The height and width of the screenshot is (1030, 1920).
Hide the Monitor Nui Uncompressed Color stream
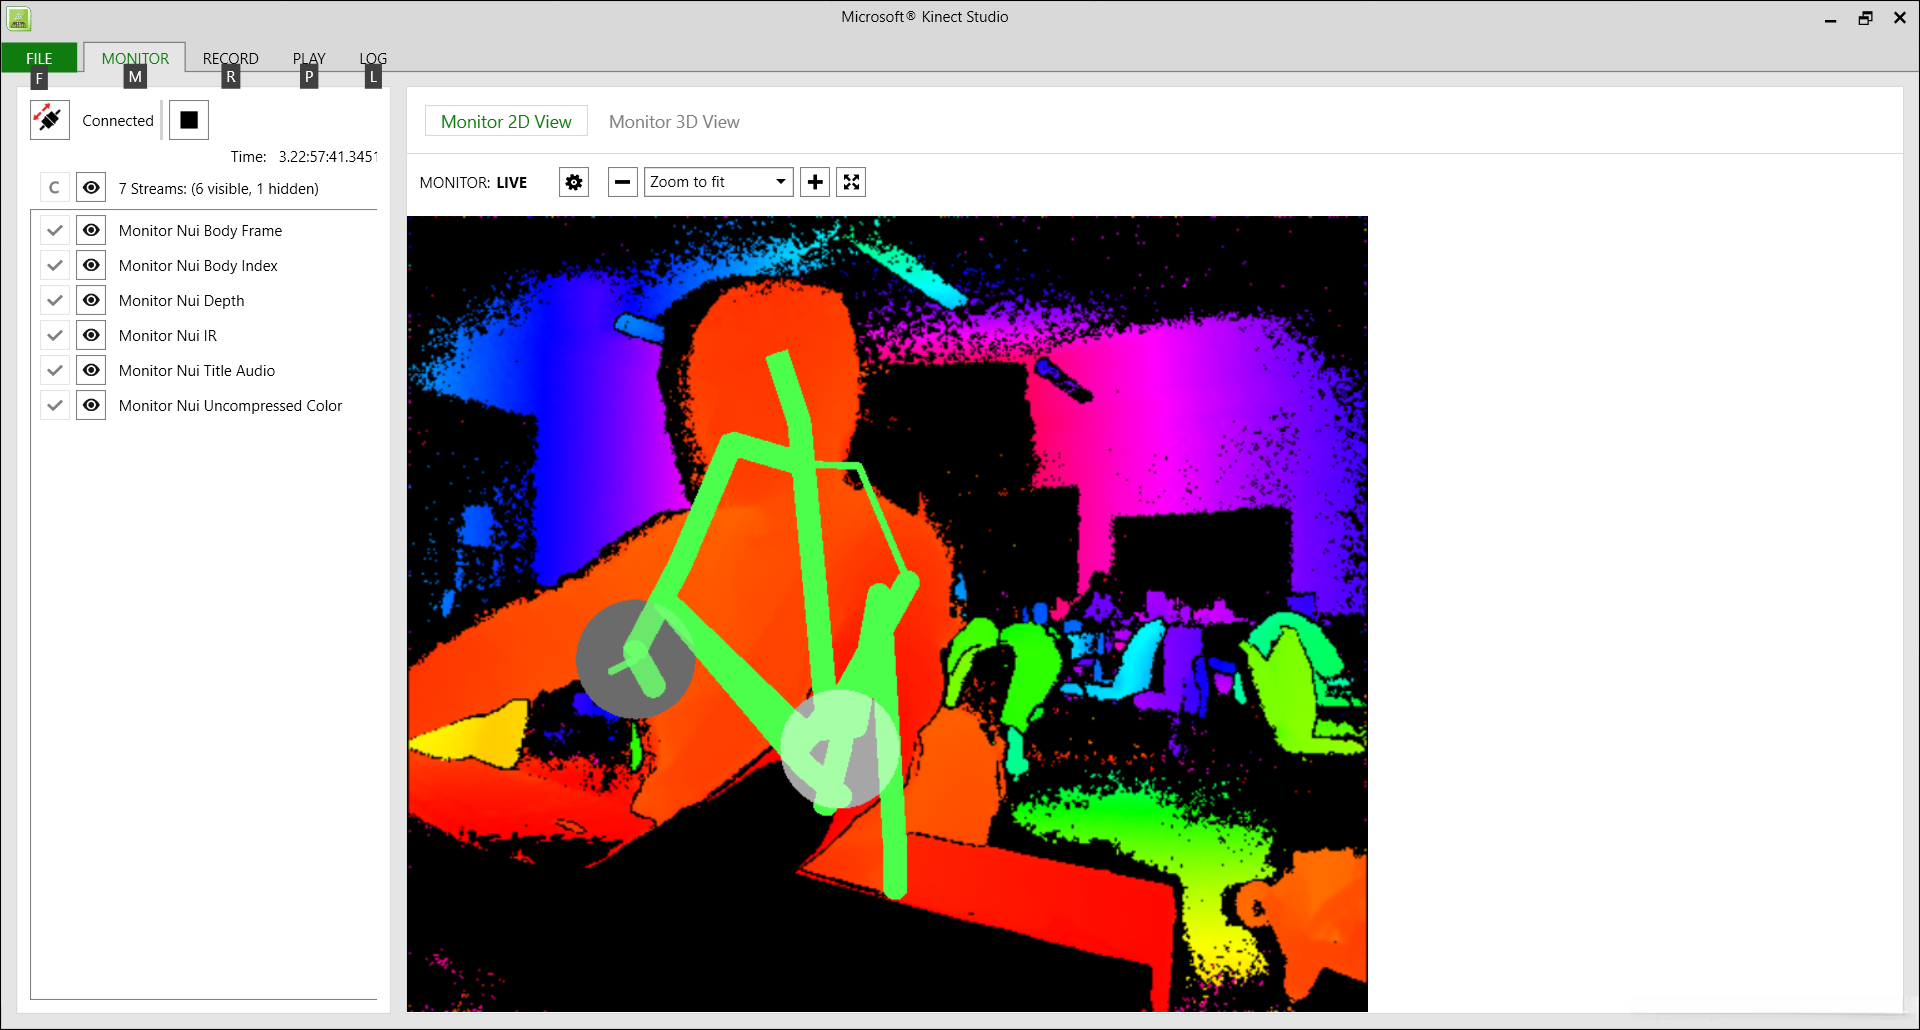pos(91,405)
